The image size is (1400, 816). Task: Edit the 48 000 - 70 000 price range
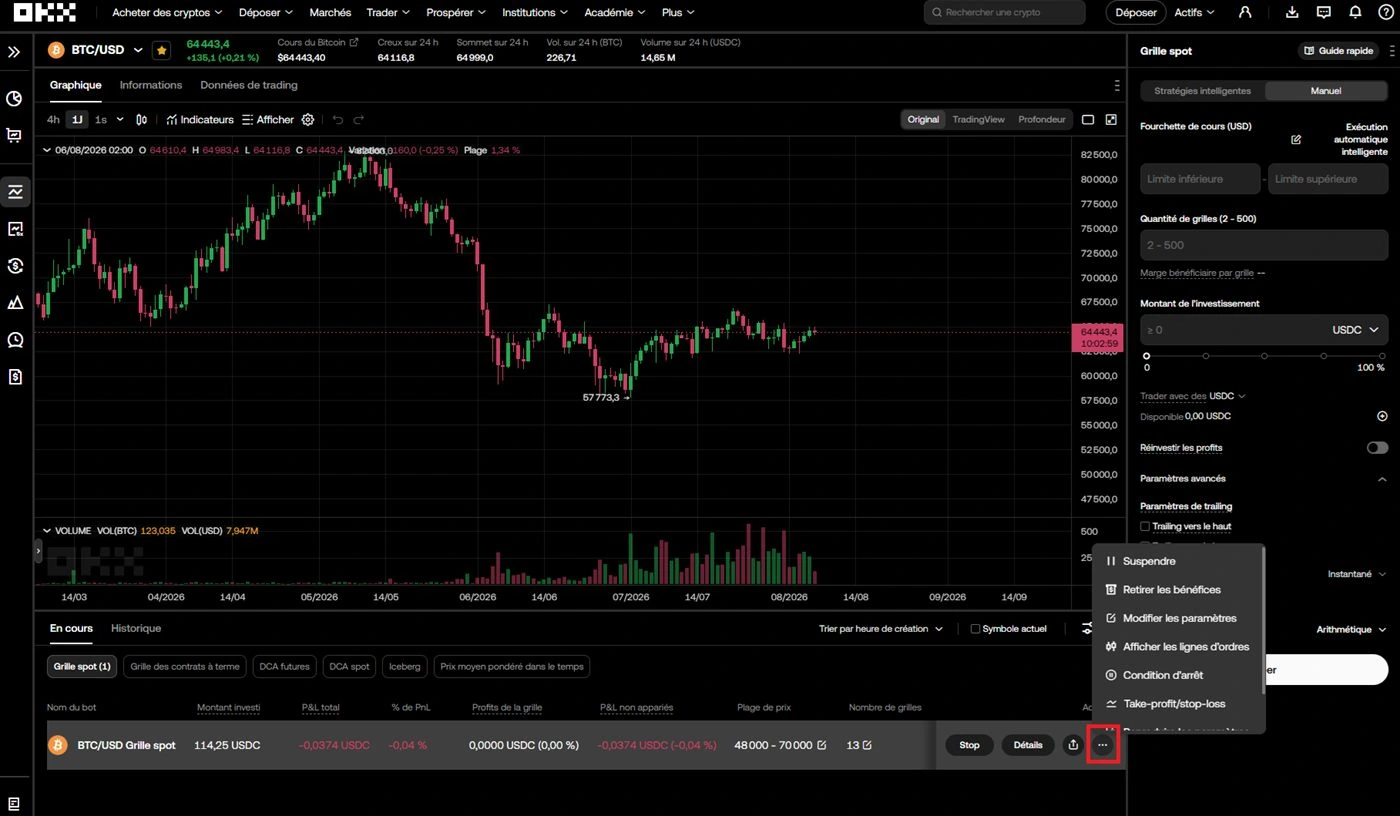click(822, 745)
